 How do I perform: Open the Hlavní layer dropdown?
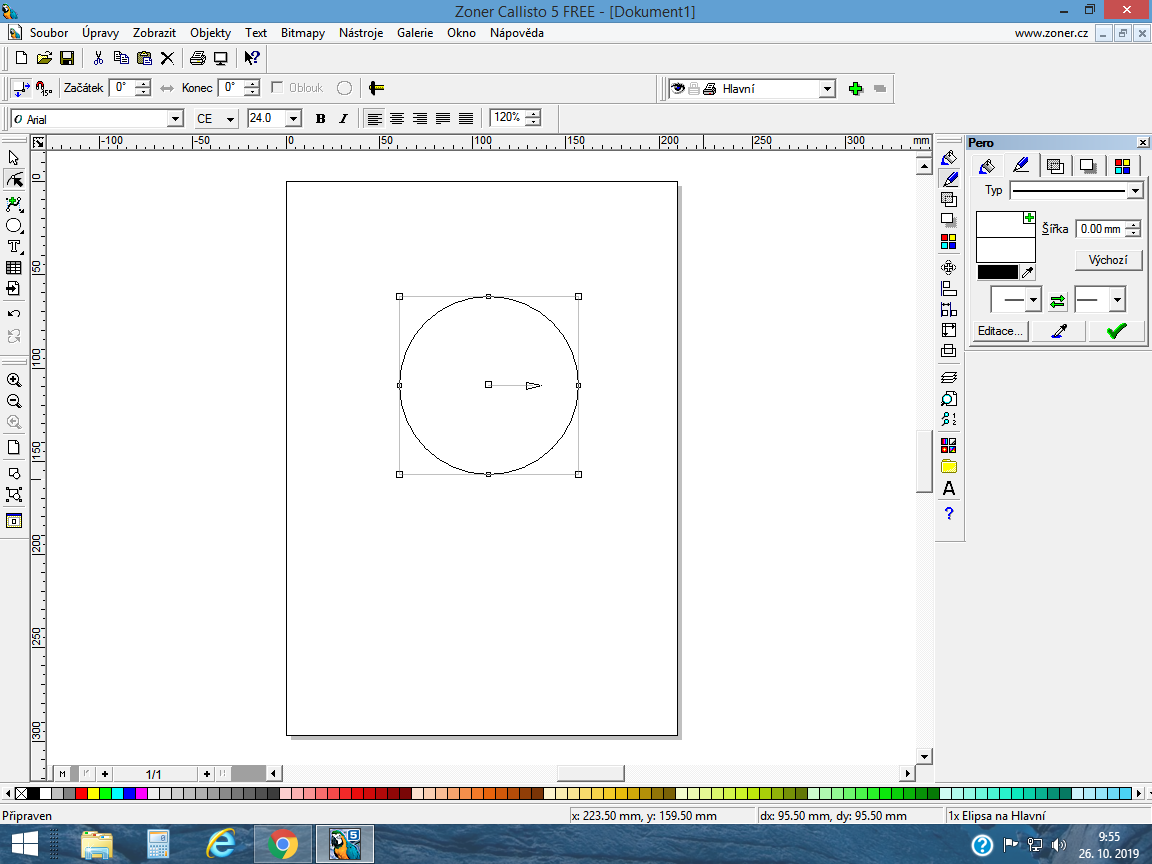(827, 89)
